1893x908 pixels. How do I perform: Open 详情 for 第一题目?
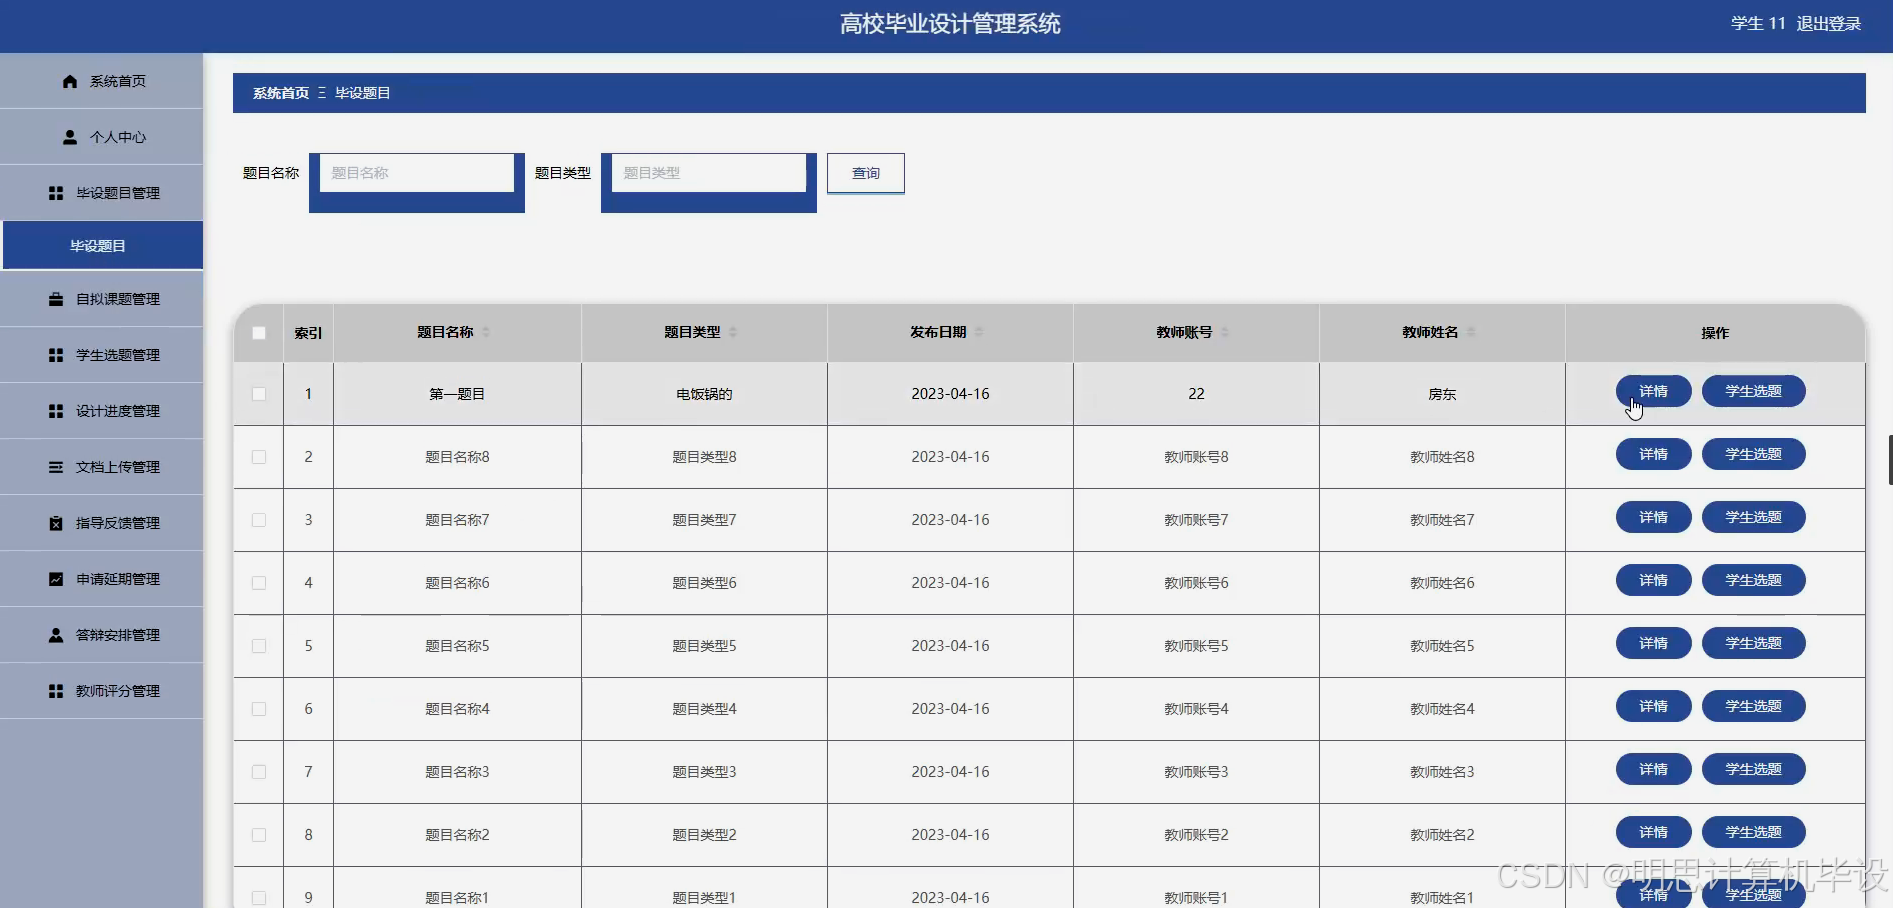tap(1652, 391)
